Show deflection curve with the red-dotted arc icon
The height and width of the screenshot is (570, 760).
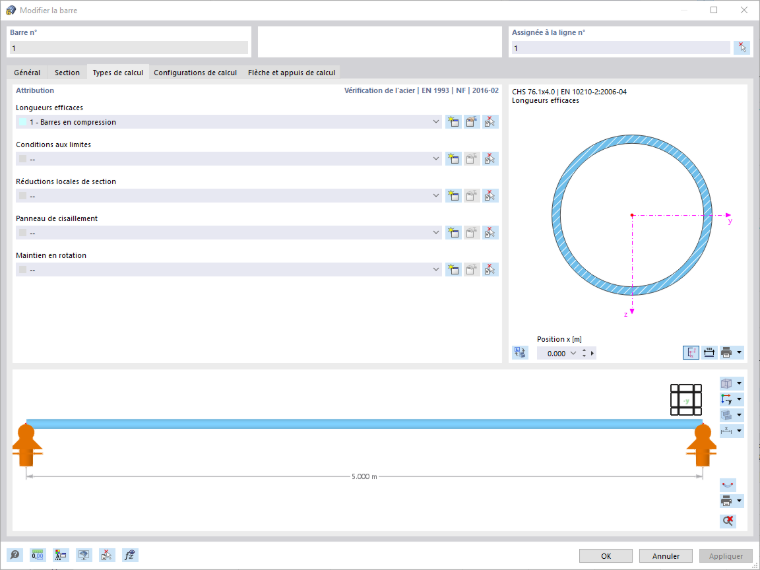[x=728, y=485]
